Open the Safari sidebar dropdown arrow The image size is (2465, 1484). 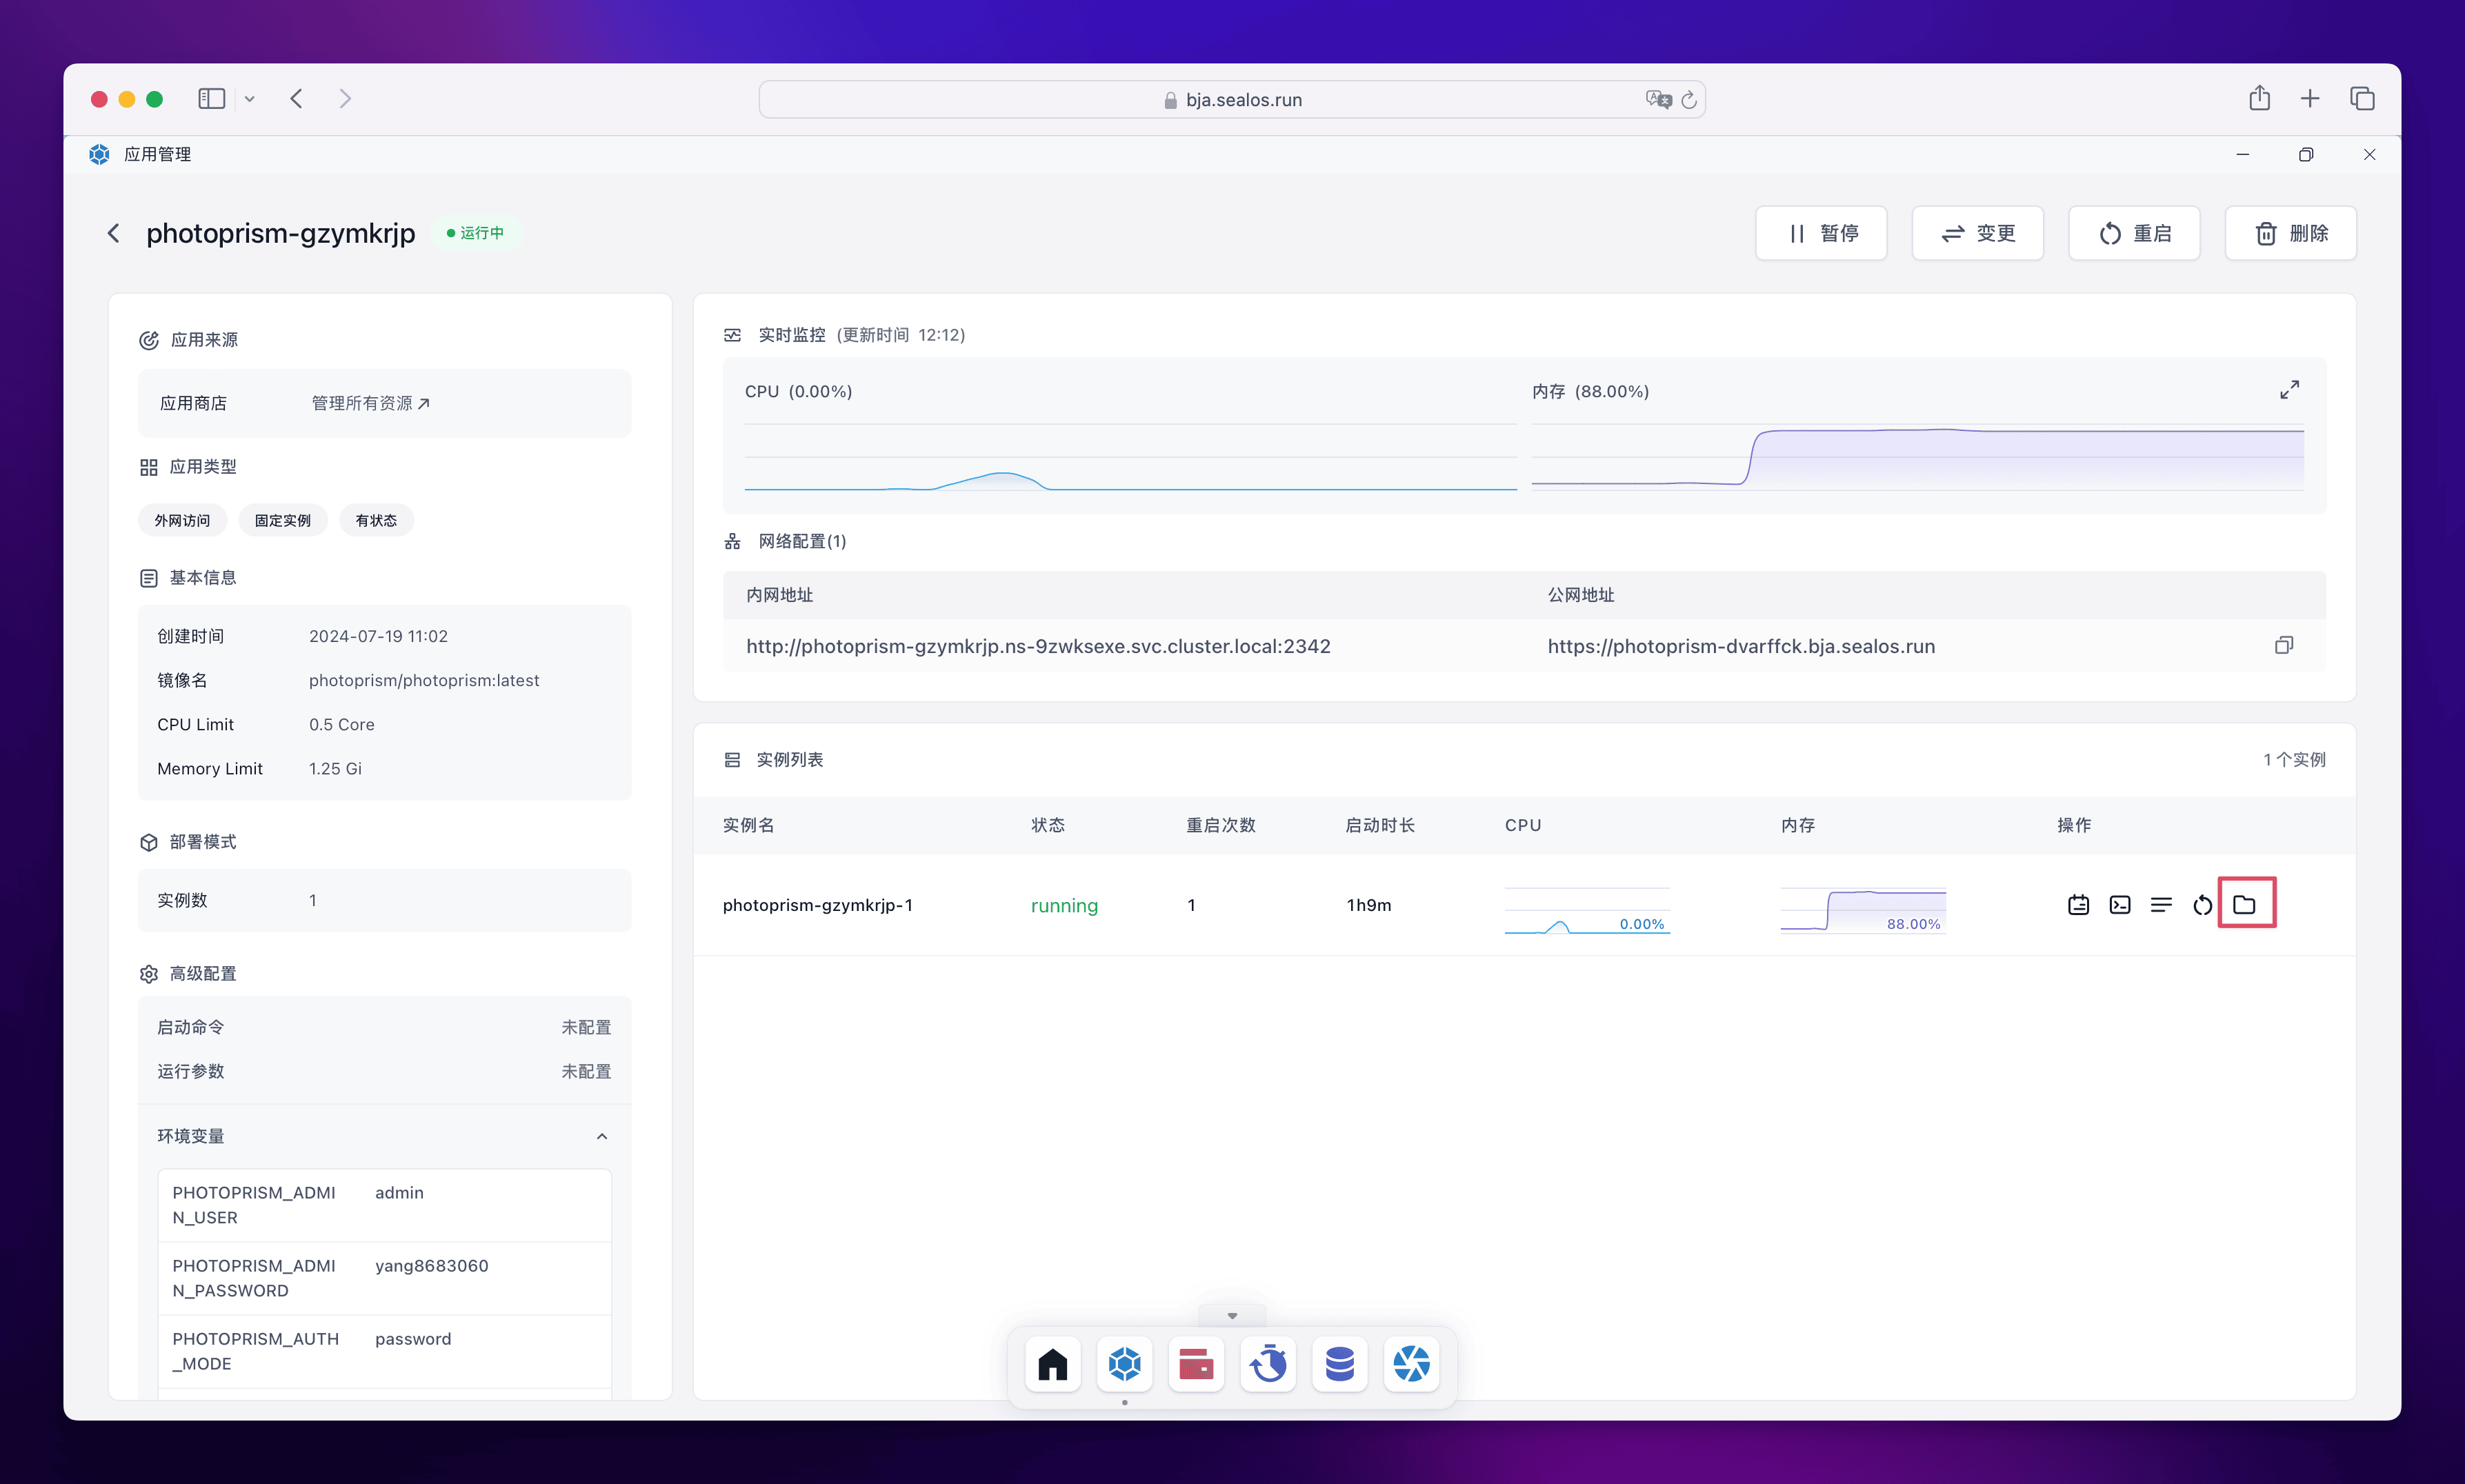pos(250,99)
